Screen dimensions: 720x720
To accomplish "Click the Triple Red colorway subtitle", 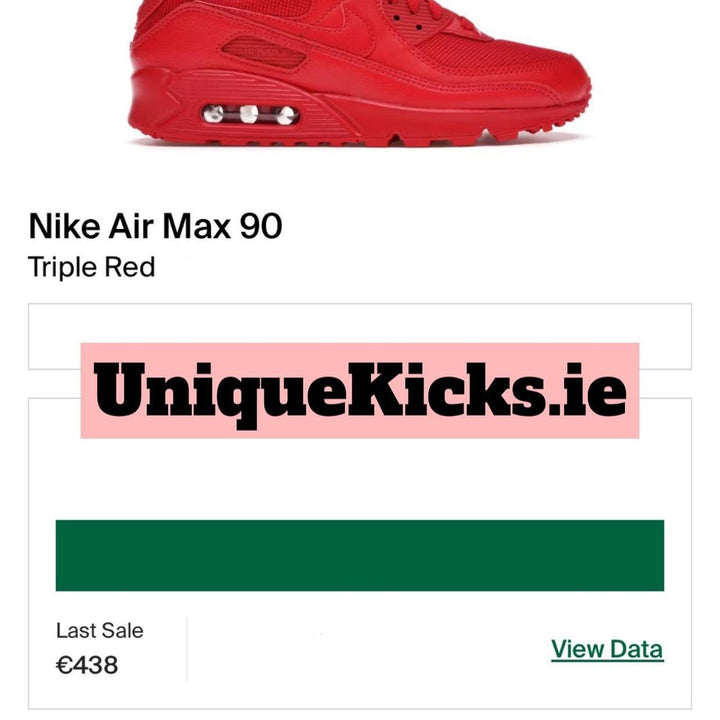I will point(91,267).
